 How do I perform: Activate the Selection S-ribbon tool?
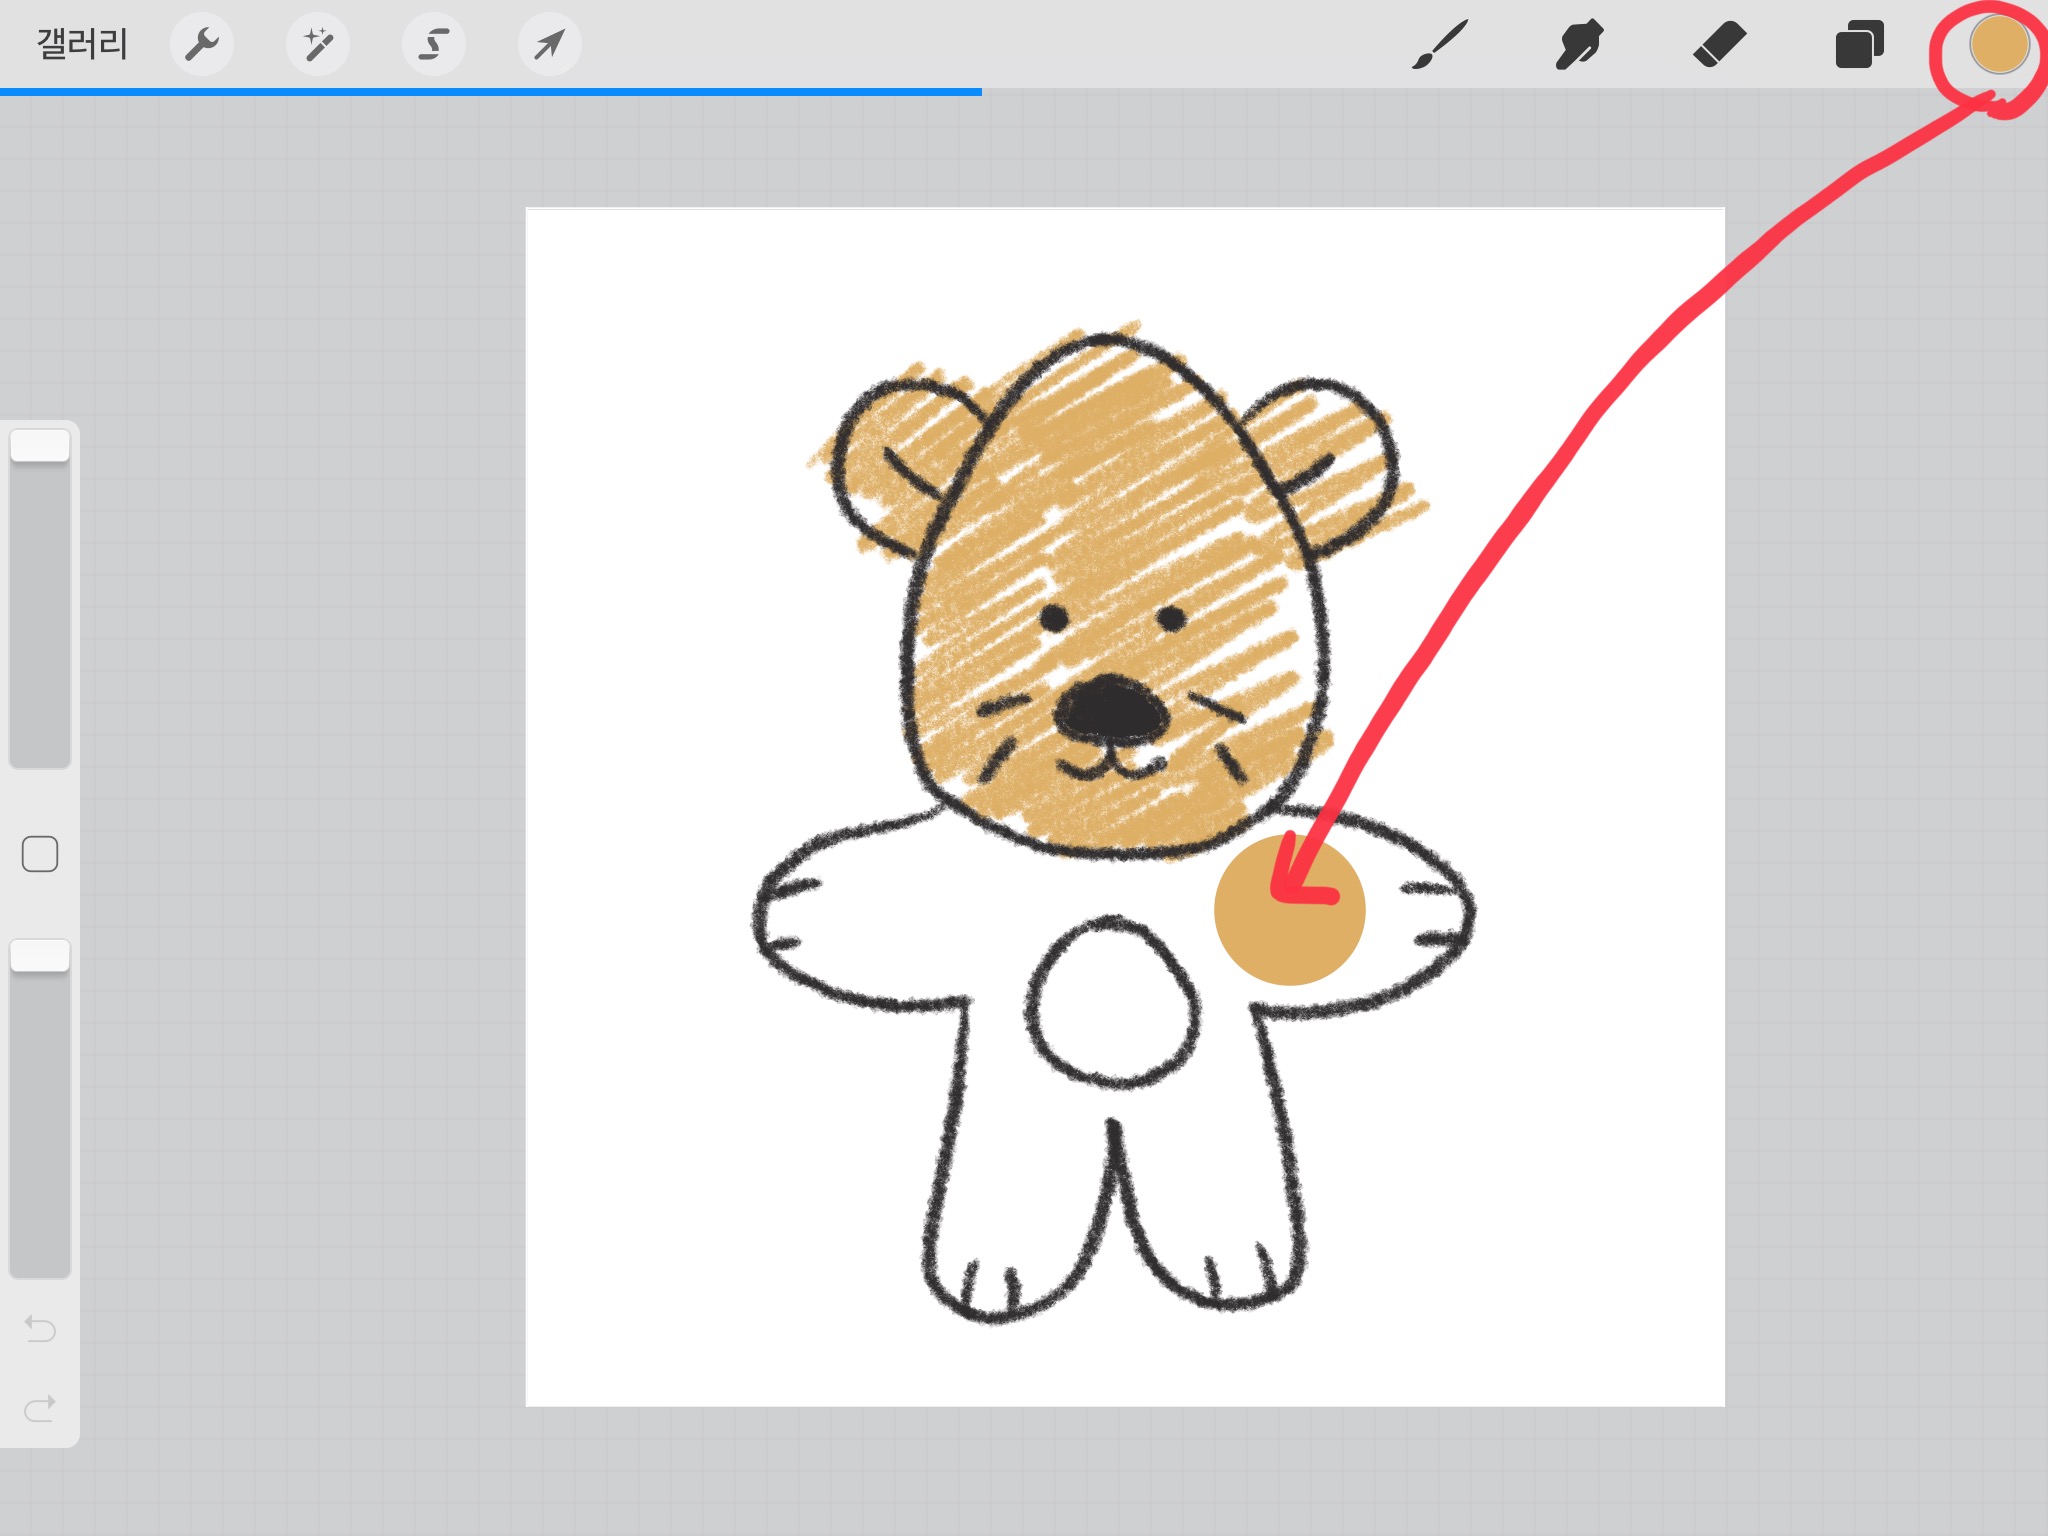point(434,44)
